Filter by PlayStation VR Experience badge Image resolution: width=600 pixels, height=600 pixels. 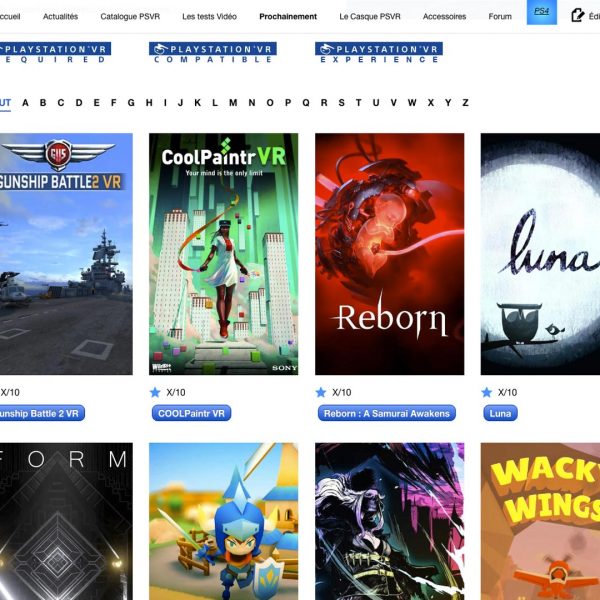(379, 53)
